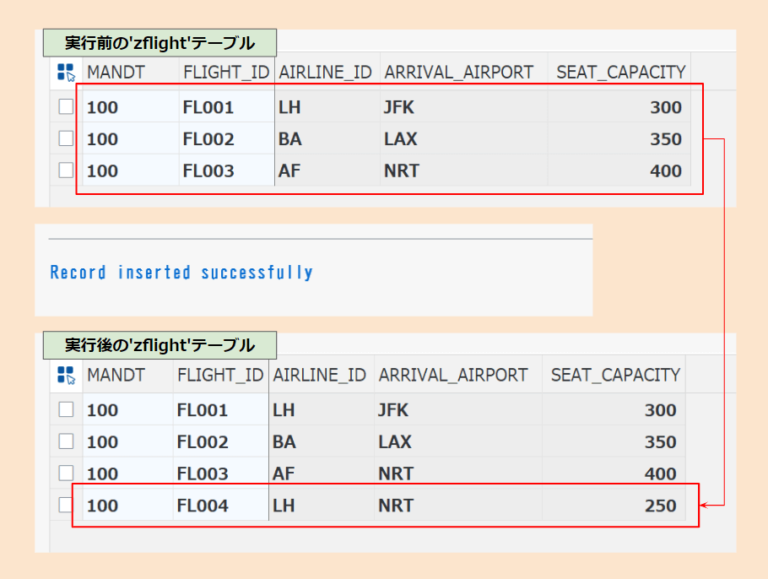768x579 pixels.
Task: Click the 'Record inserted successfully' message
Action: [181, 272]
